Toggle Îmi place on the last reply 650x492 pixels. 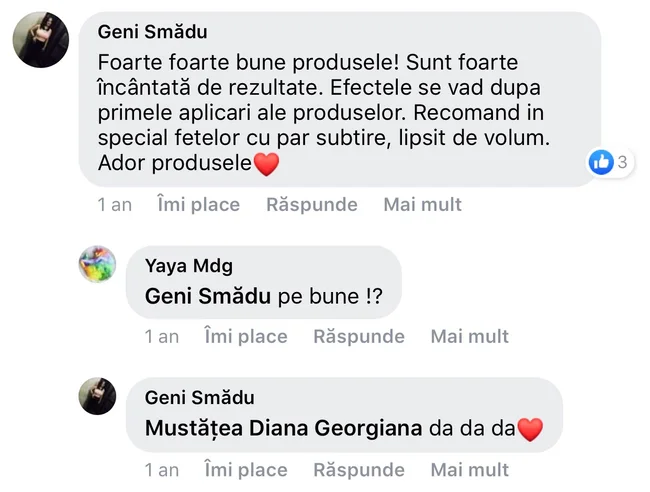[x=245, y=469]
